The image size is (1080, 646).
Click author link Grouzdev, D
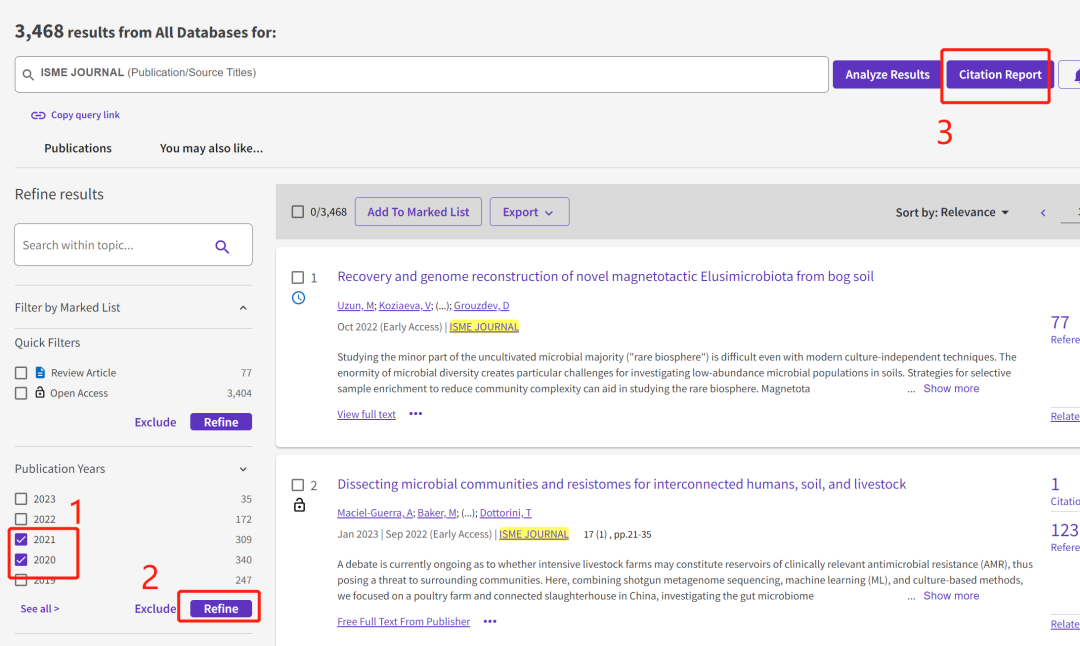pos(481,305)
